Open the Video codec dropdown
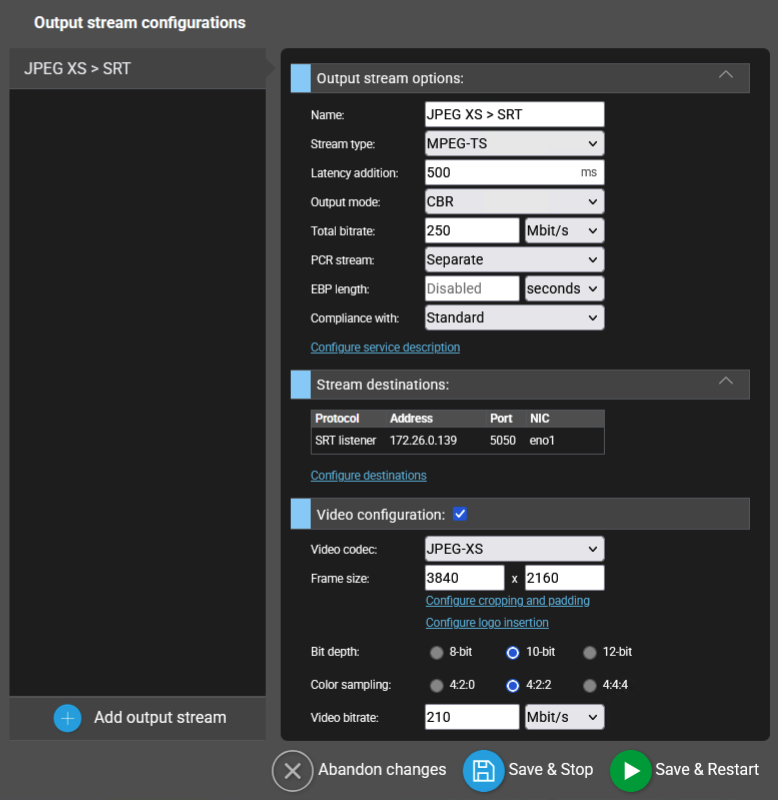 [x=514, y=549]
